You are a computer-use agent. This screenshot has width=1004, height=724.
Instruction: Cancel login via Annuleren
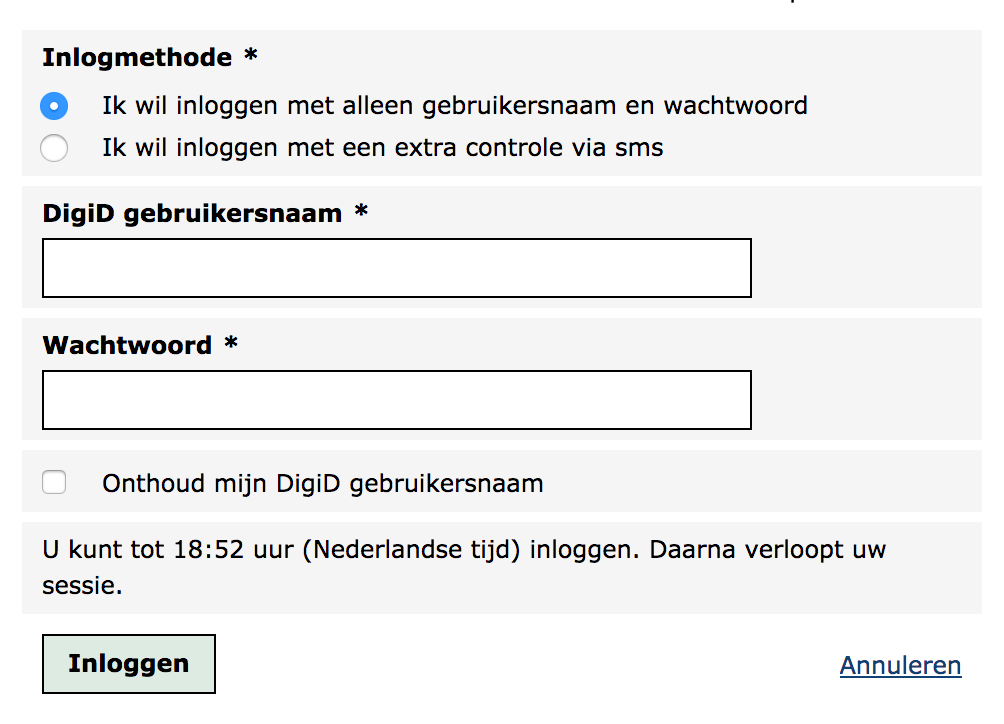[899, 664]
